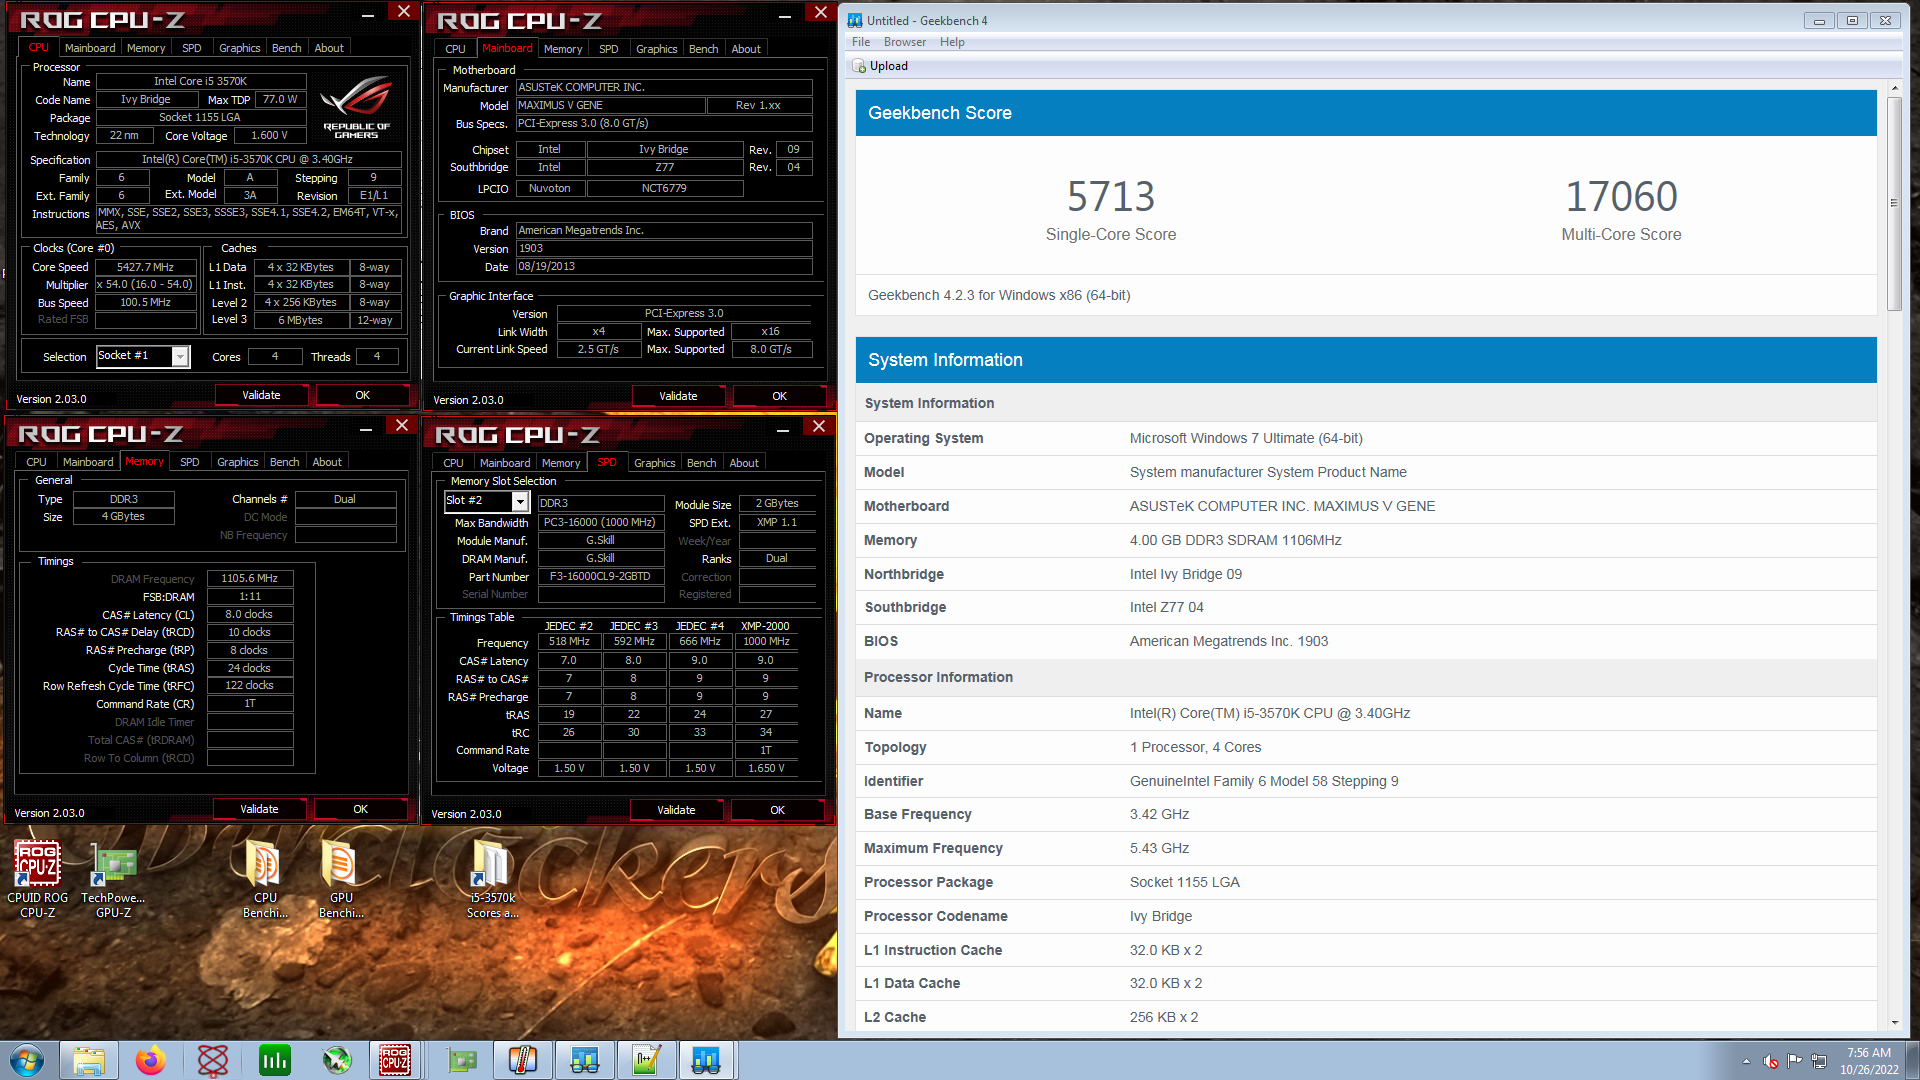Click Geekbench scrollbar up arrow
Viewport: 1920px width, 1080px height.
(x=1894, y=88)
